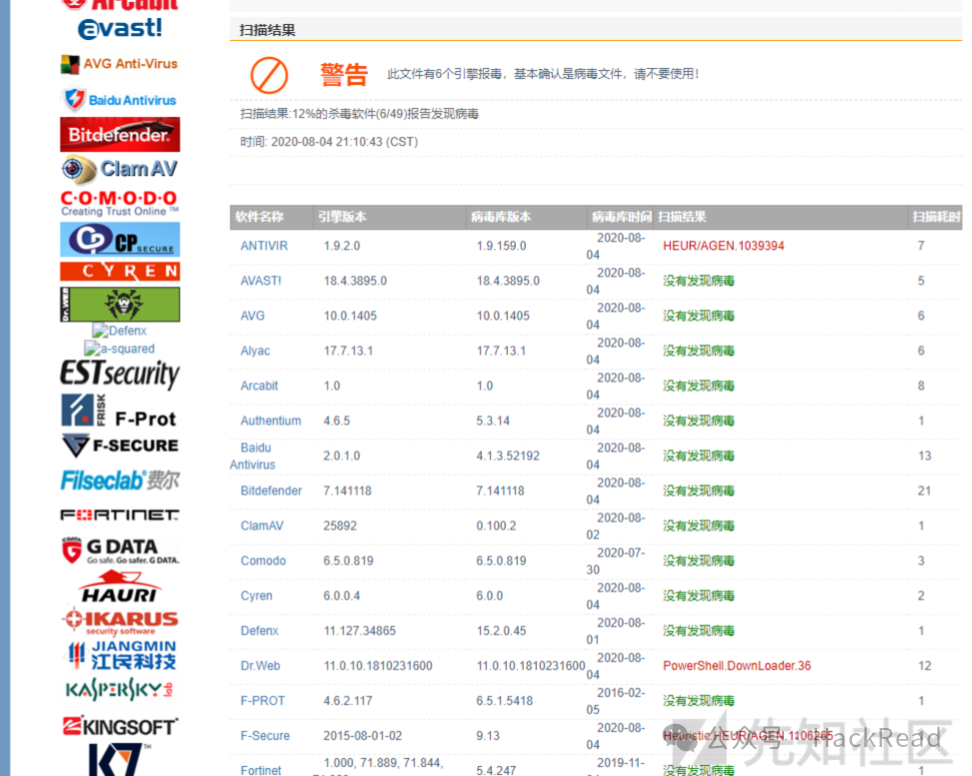Open the Authentium engine link
The width and height of the screenshot is (972, 776).
click(271, 421)
